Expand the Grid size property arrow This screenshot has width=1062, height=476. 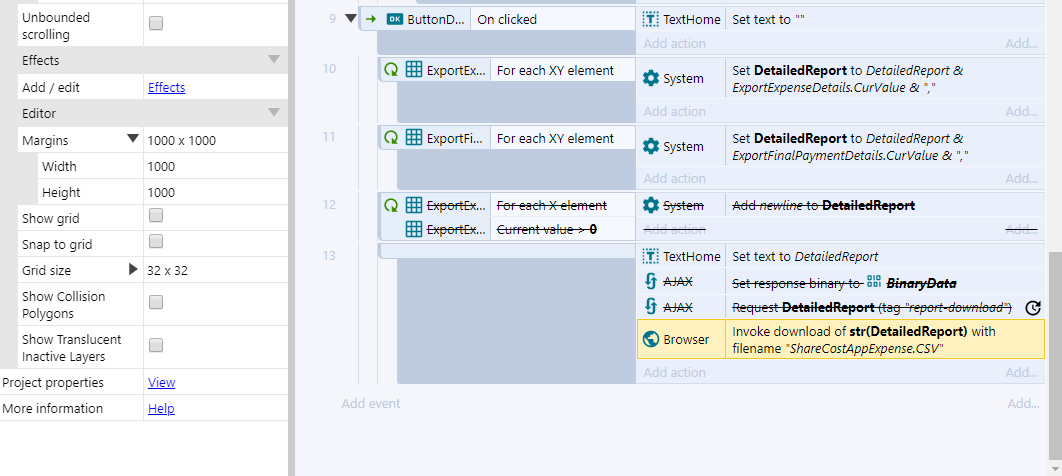coord(133,269)
